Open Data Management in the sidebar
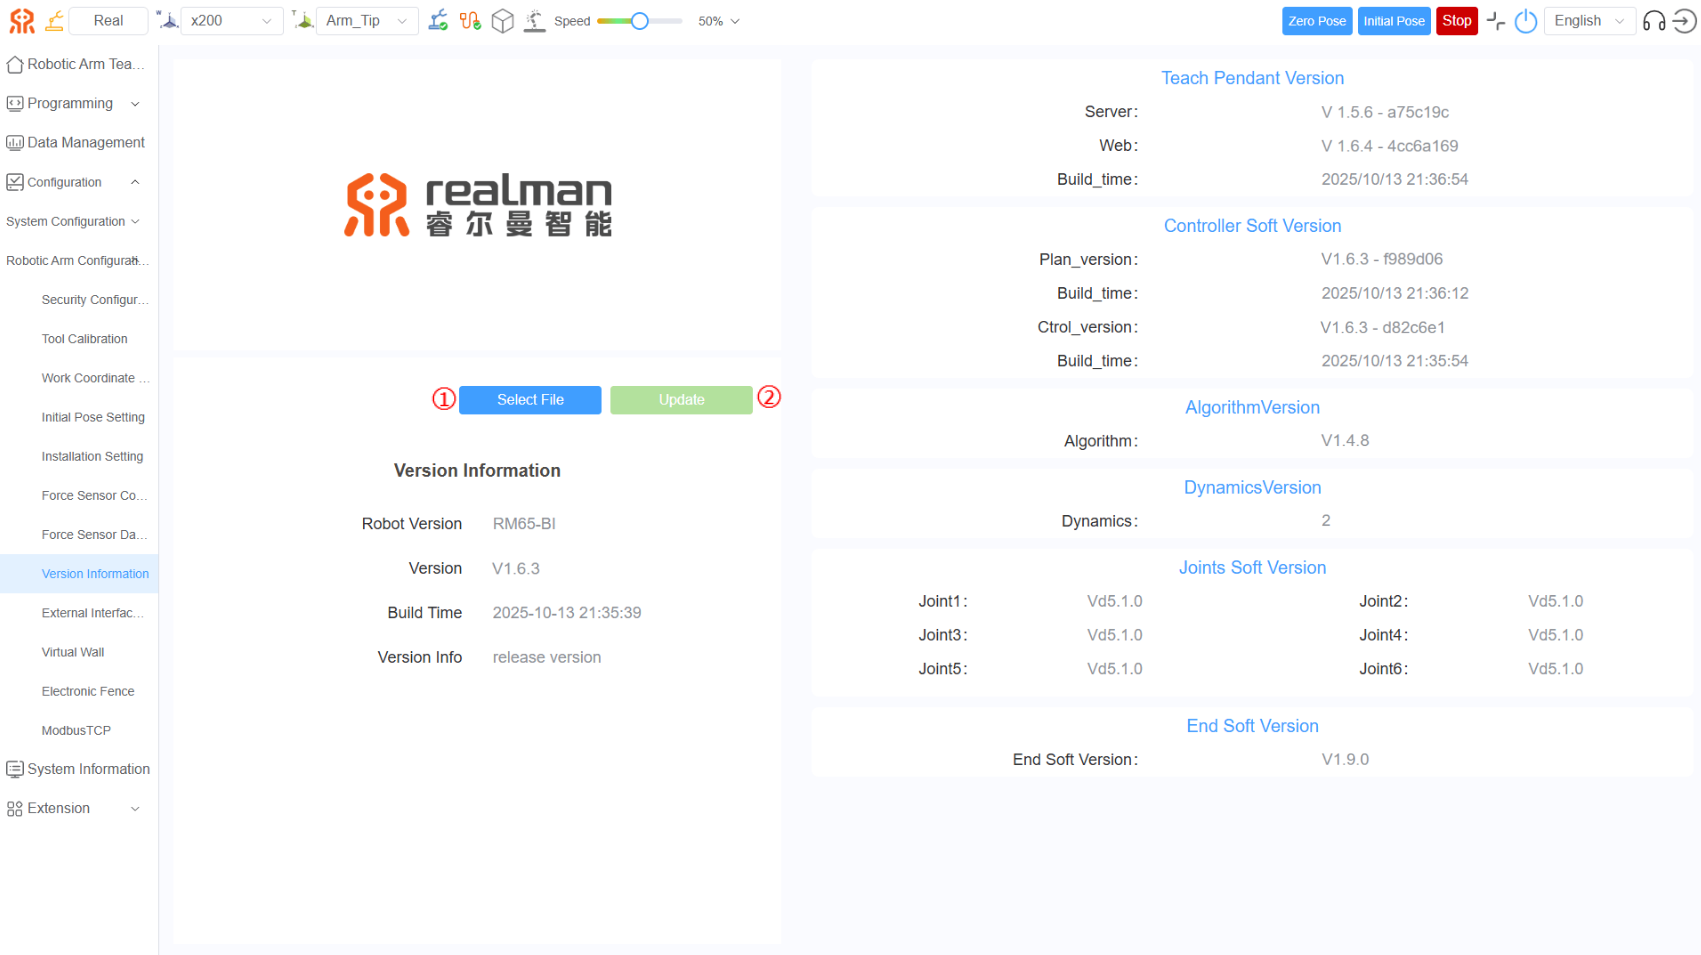 point(85,143)
